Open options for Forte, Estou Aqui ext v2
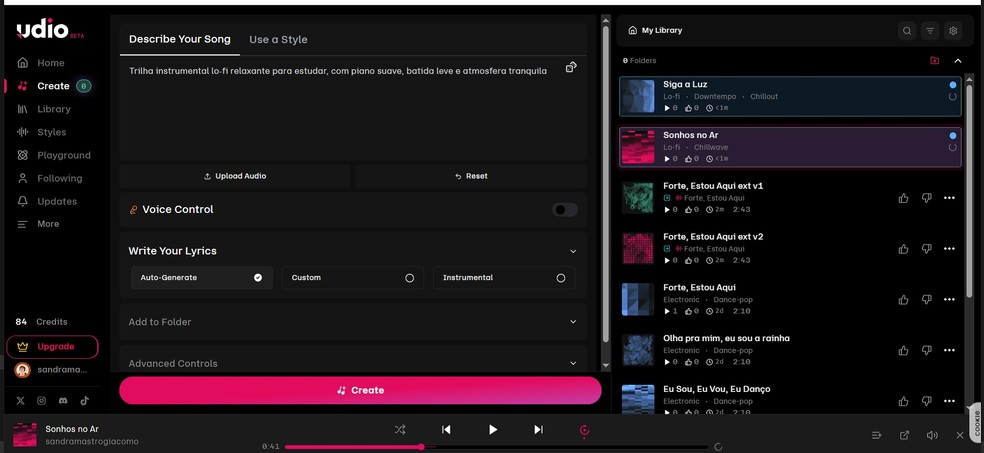This screenshot has width=984, height=453. 949,249
